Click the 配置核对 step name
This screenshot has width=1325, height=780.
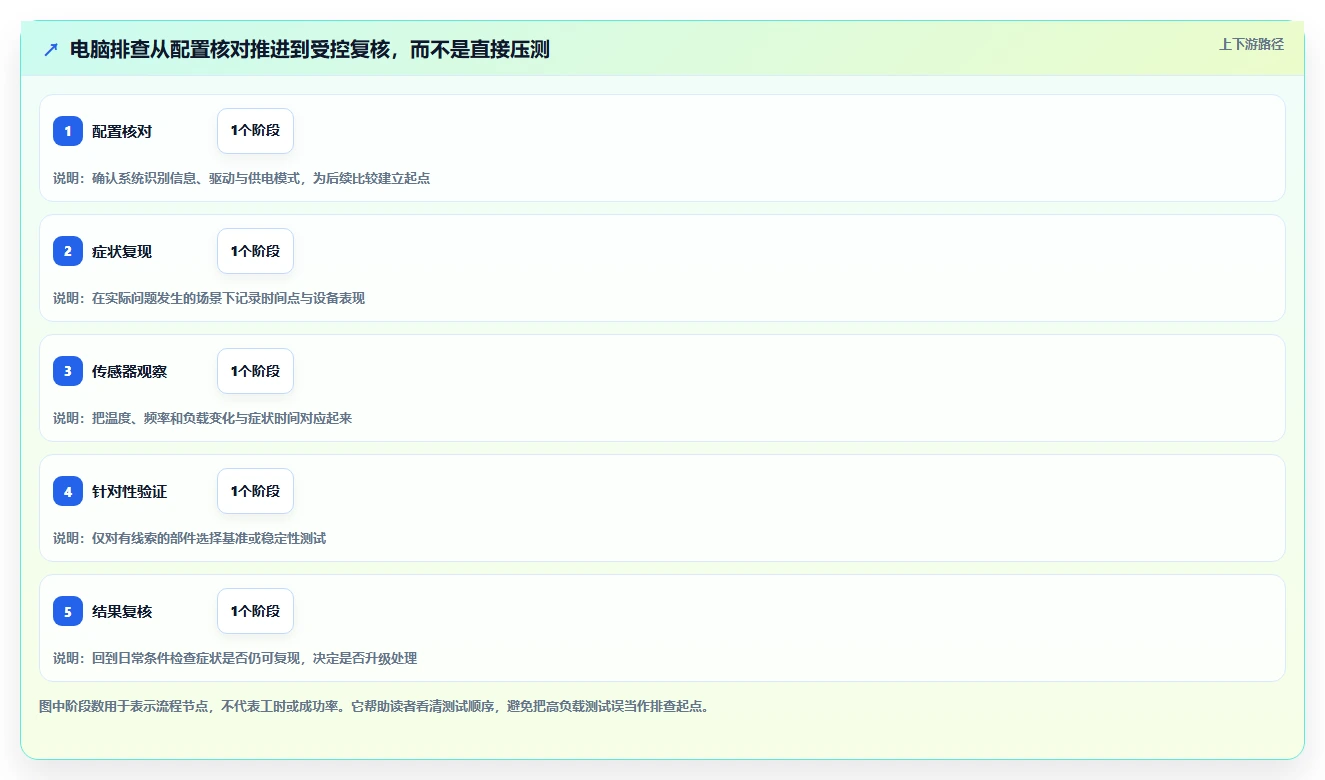point(122,132)
